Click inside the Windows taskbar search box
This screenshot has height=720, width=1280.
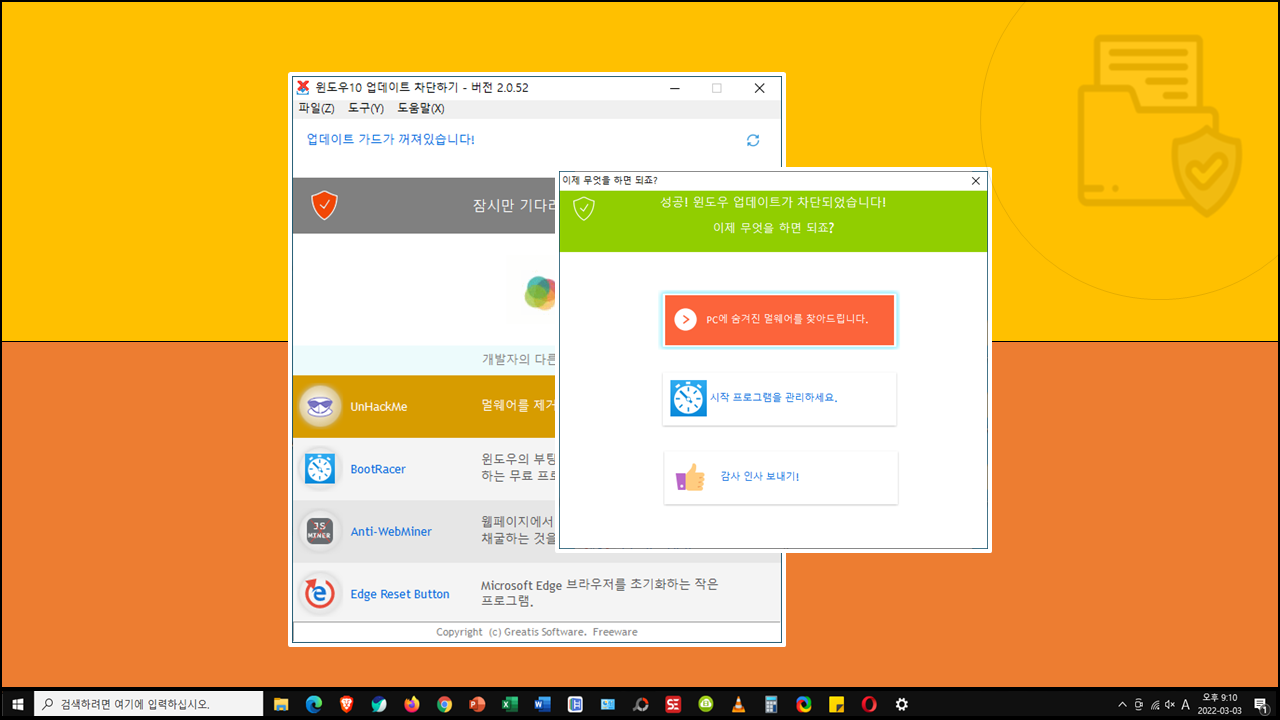[149, 704]
